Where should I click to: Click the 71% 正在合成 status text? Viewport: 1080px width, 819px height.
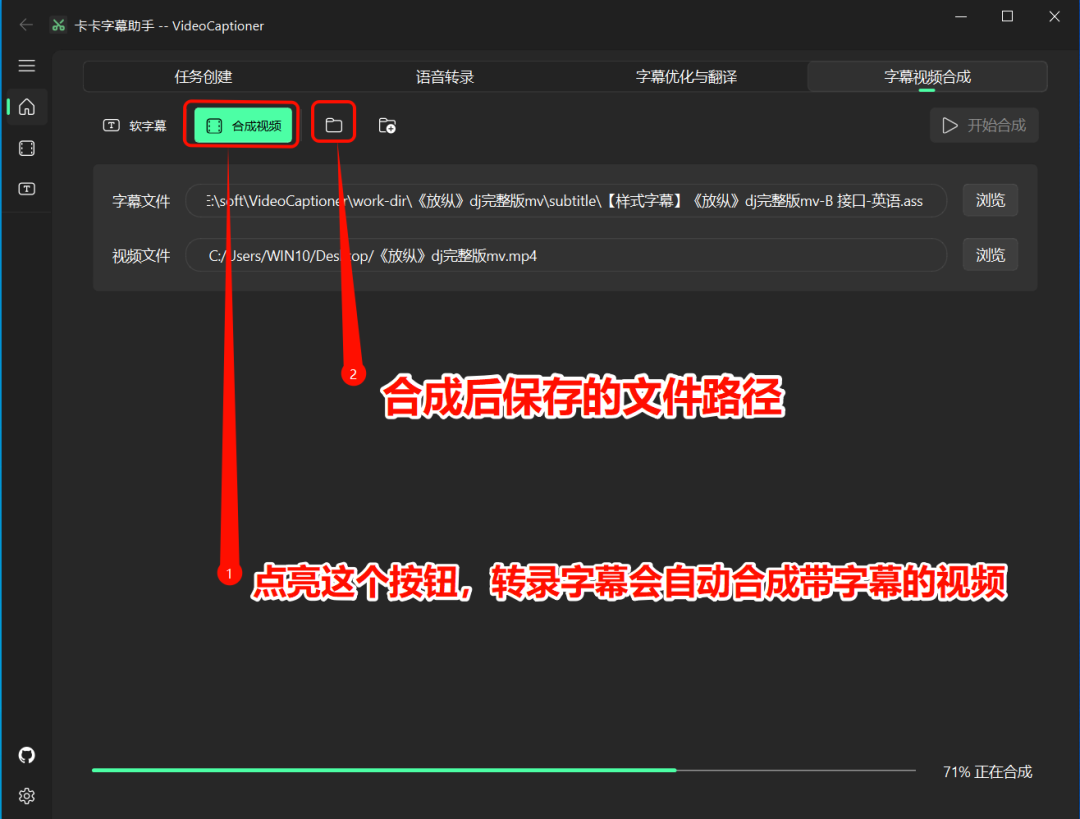point(987,771)
